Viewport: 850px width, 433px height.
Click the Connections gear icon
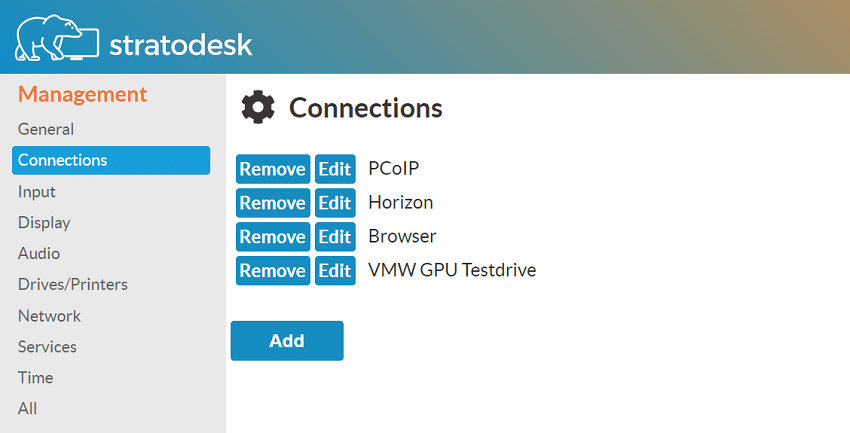258,107
